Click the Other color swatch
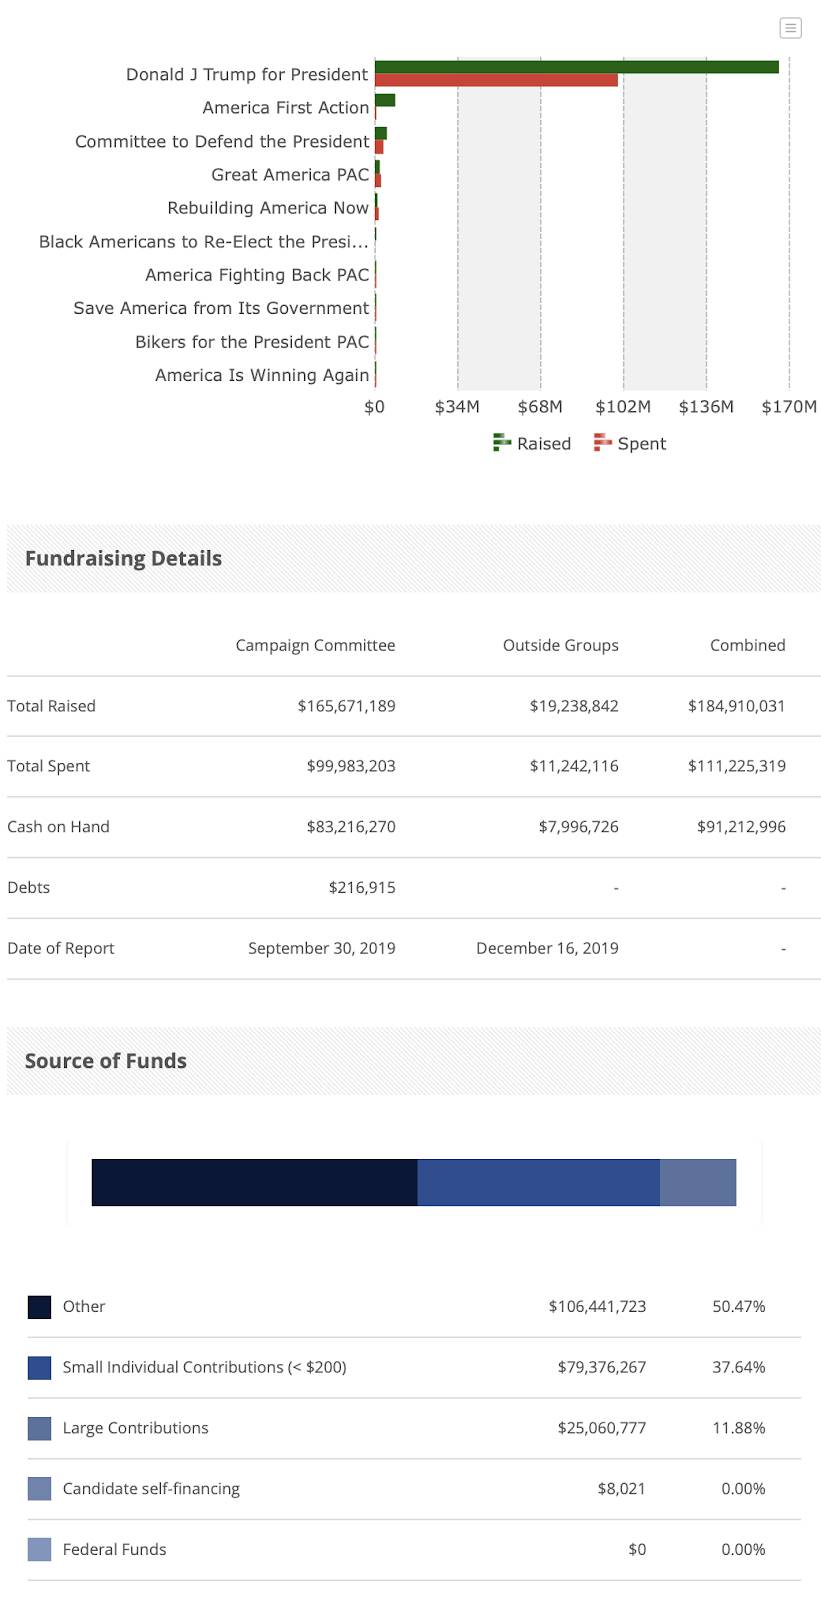 coord(39,1307)
